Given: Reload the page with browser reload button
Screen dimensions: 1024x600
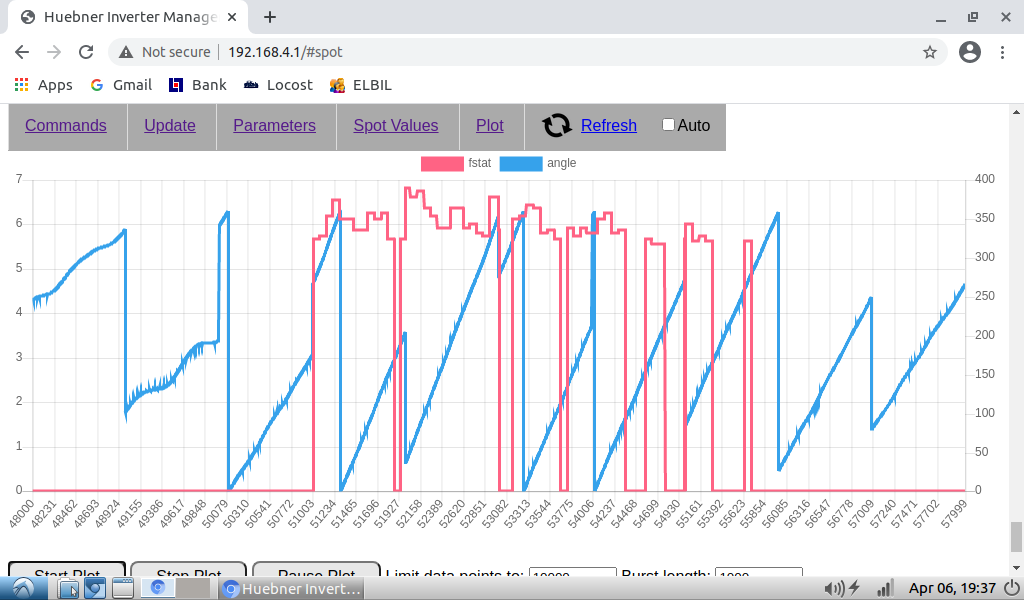Looking at the screenshot, I should (86, 52).
